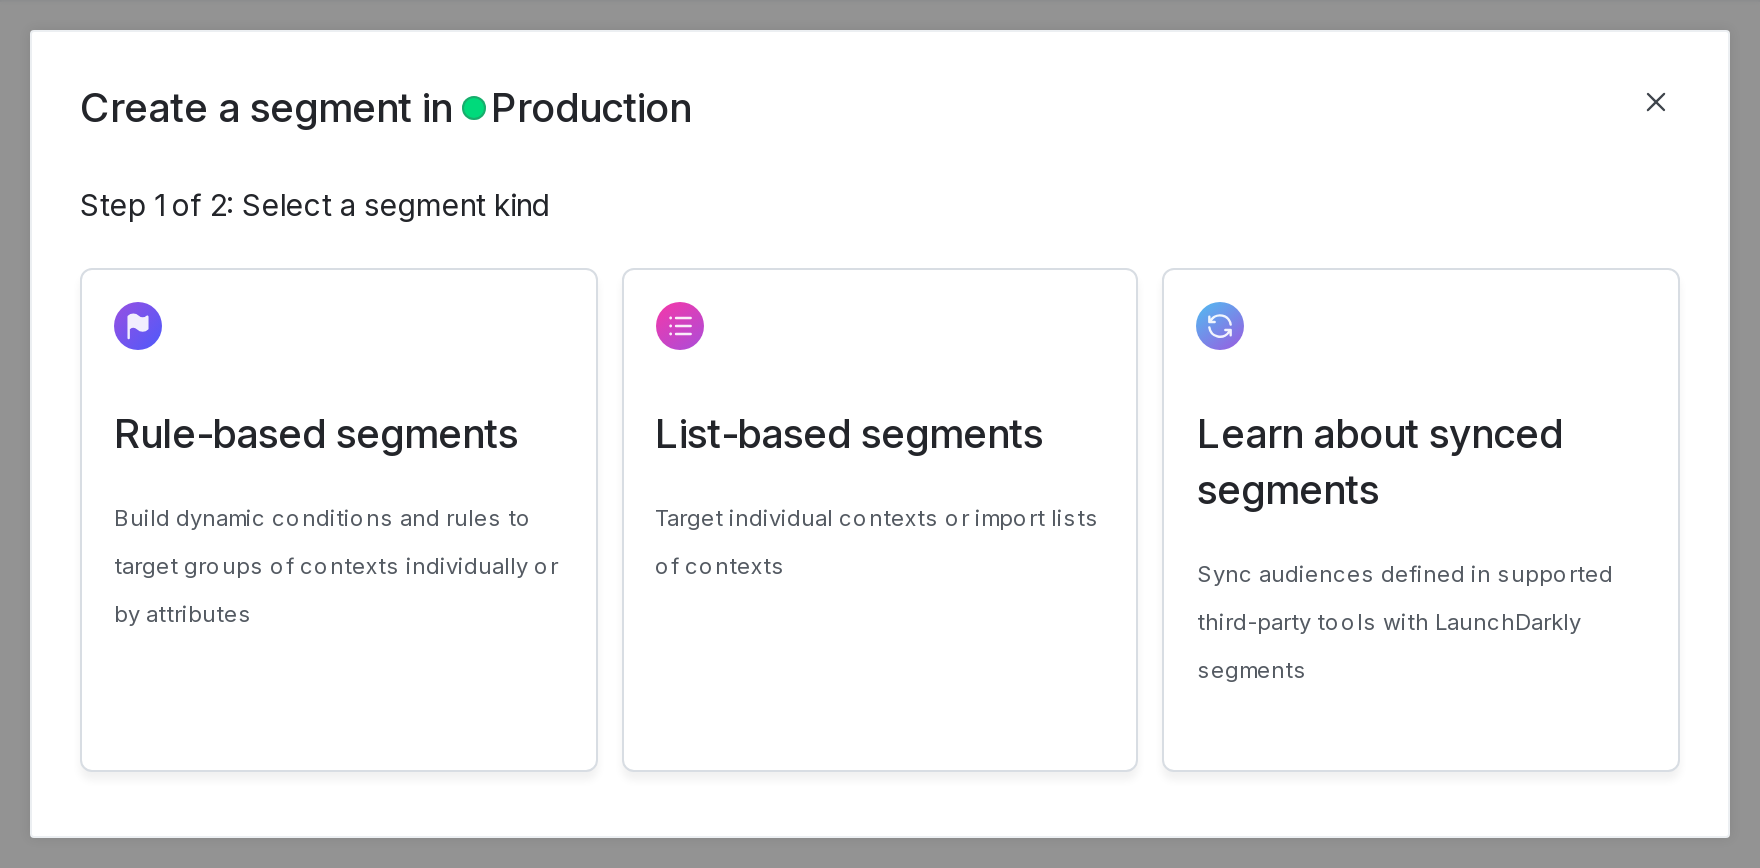Click the 'Create a segment in Production' title

386,108
